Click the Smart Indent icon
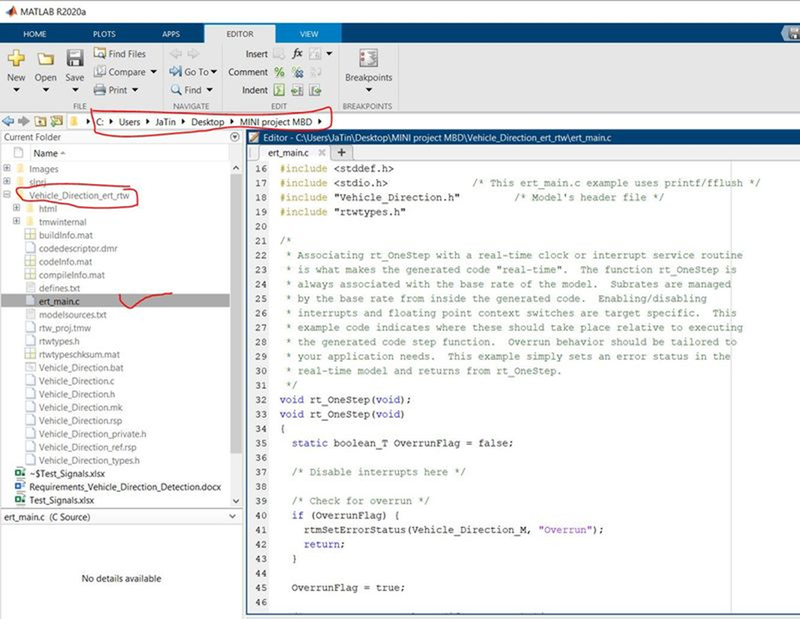The width and height of the screenshot is (800, 619). point(279,90)
